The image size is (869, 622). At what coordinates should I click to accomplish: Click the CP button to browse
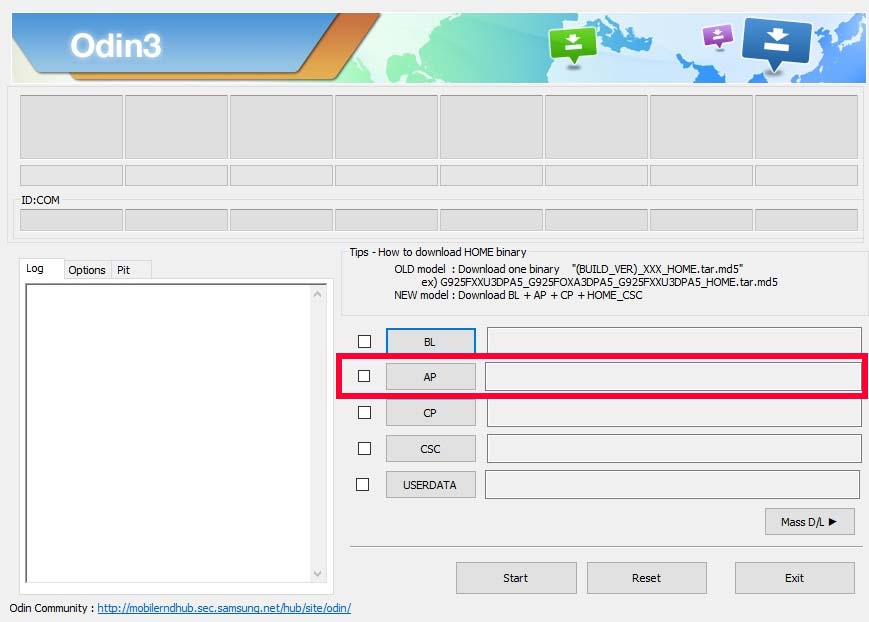[431, 413]
